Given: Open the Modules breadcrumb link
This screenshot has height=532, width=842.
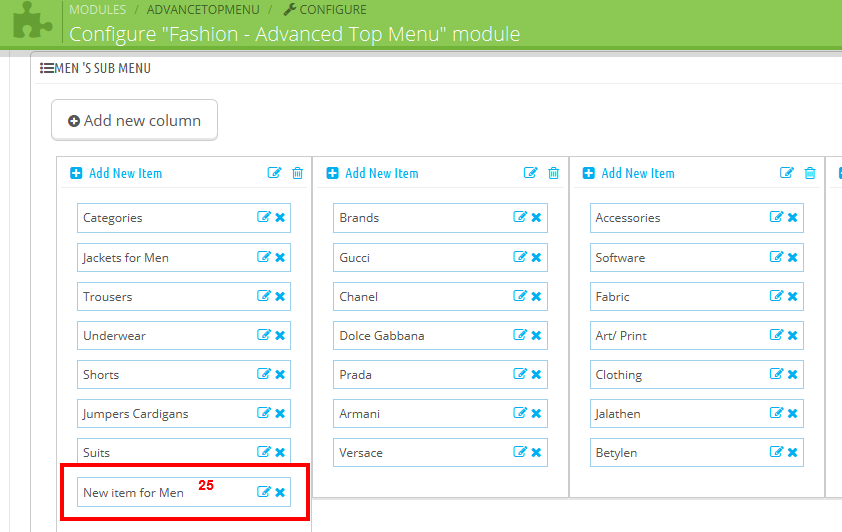Looking at the screenshot, I should pyautogui.click(x=98, y=10).
